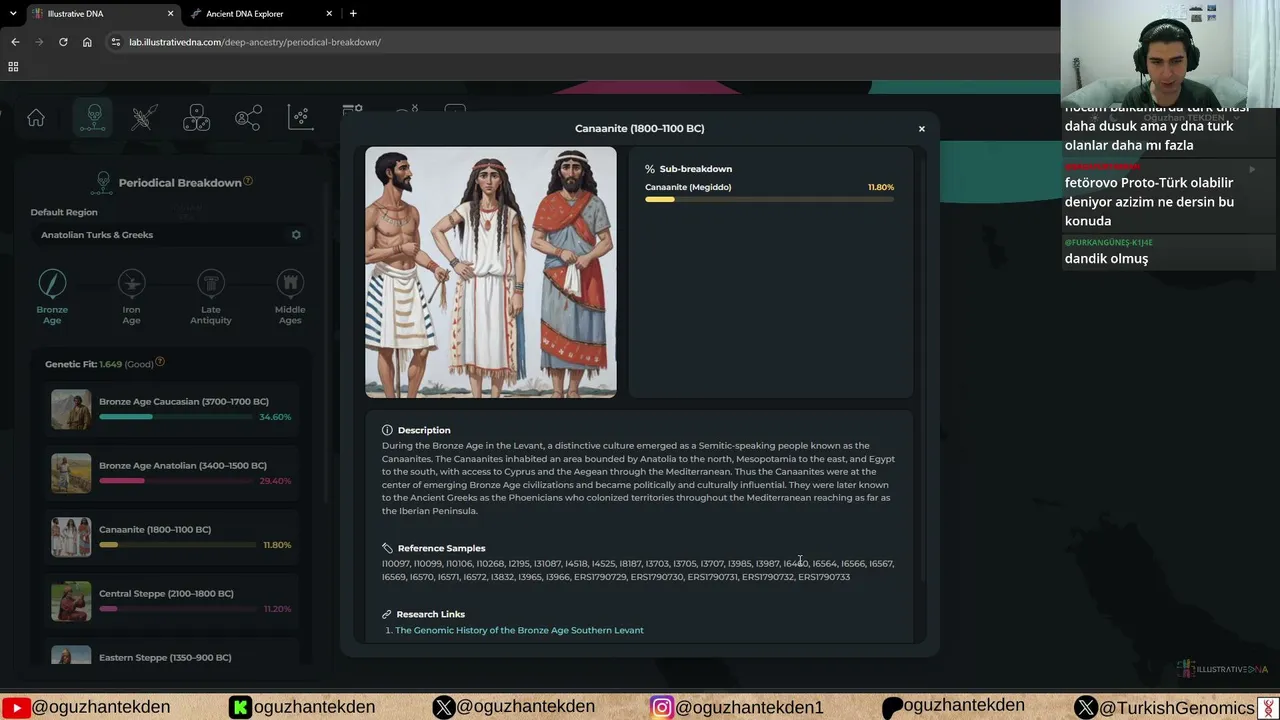This screenshot has width=1280, height=720.
Task: Click Canaanite (Megiddo) sub-breakdown label
Action: [x=688, y=187]
